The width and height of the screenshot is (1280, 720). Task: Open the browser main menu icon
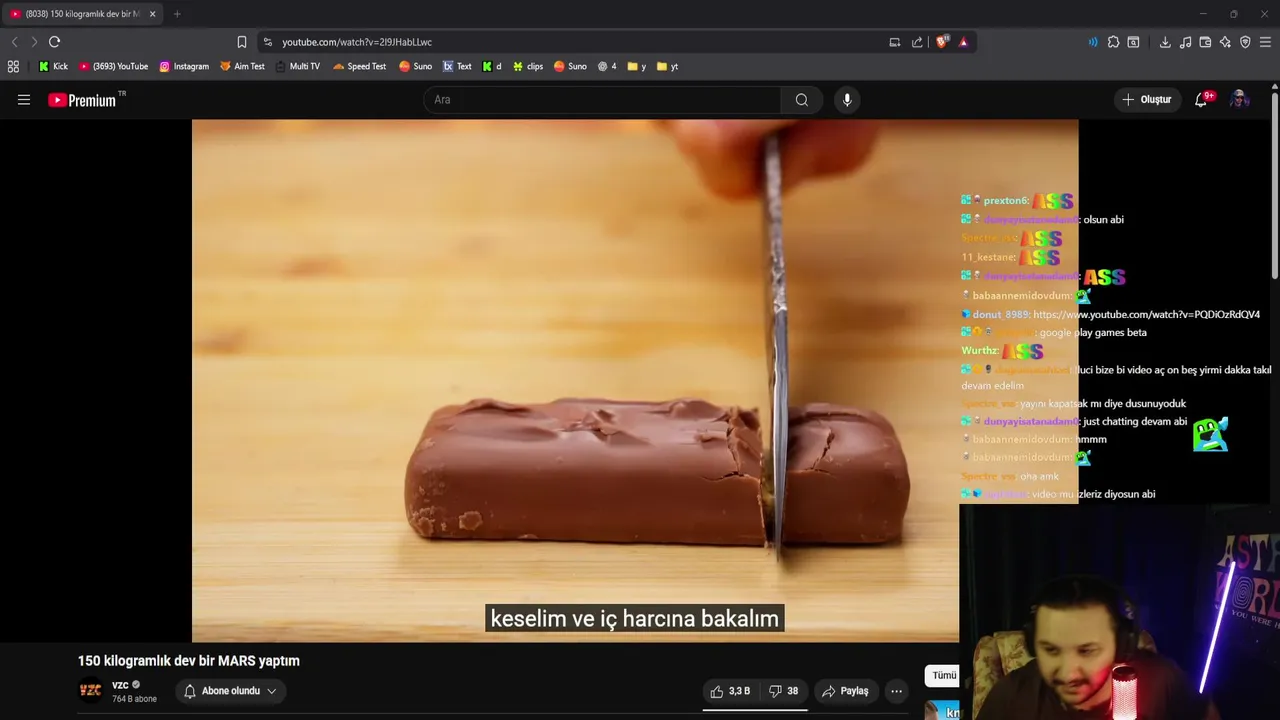(x=1265, y=42)
